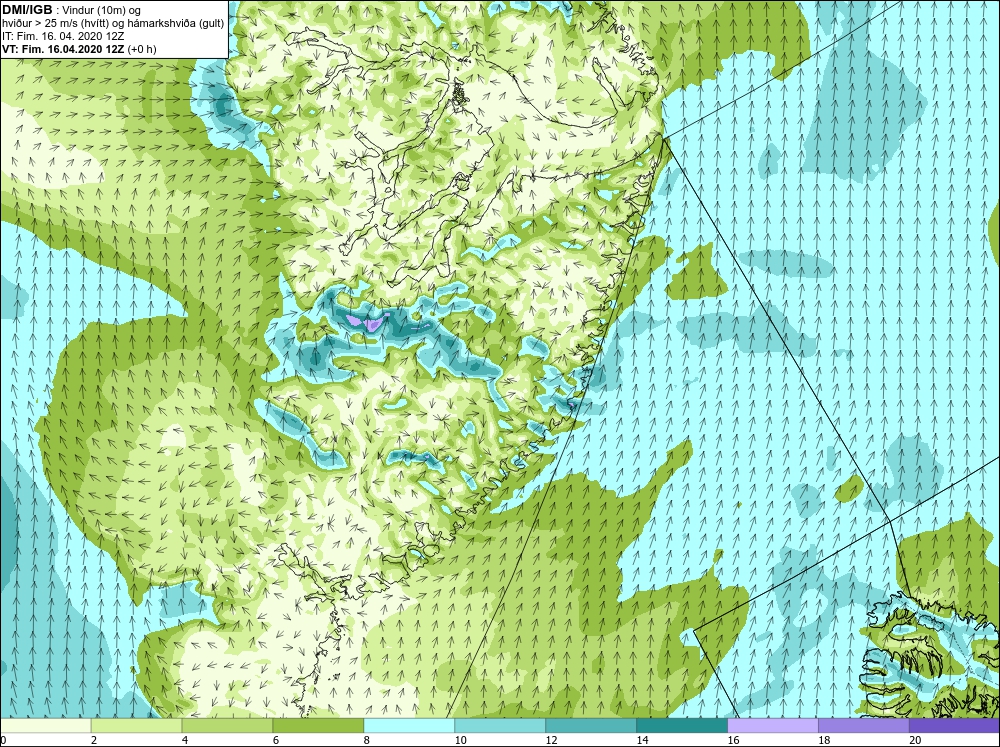Screen dimensions: 1000x747
Task: Click the '(+0 h)' forecast offset text
Action: pos(142,49)
